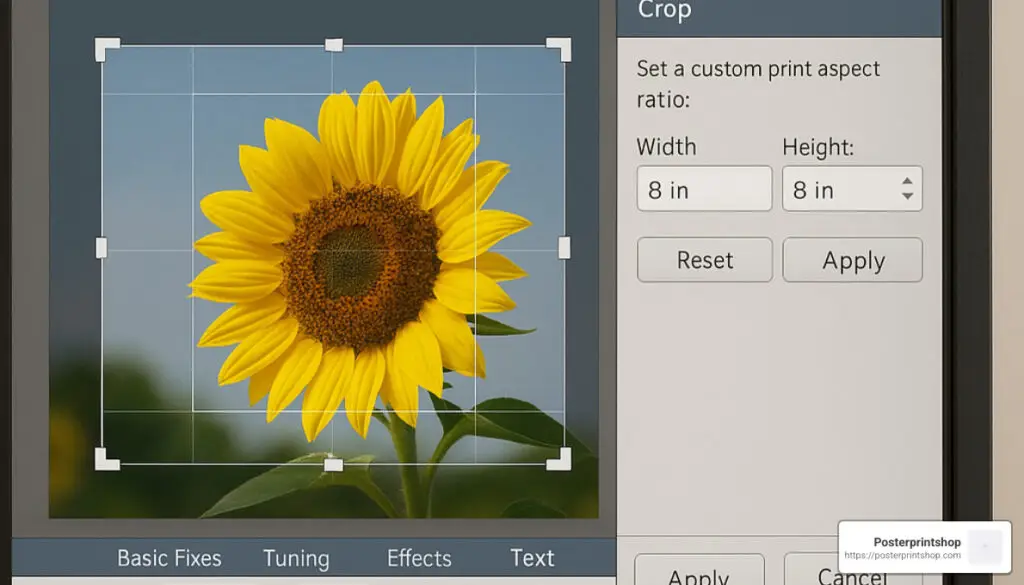This screenshot has height=585, width=1024.
Task: Click the bottom-right crop corner handle
Action: point(560,459)
